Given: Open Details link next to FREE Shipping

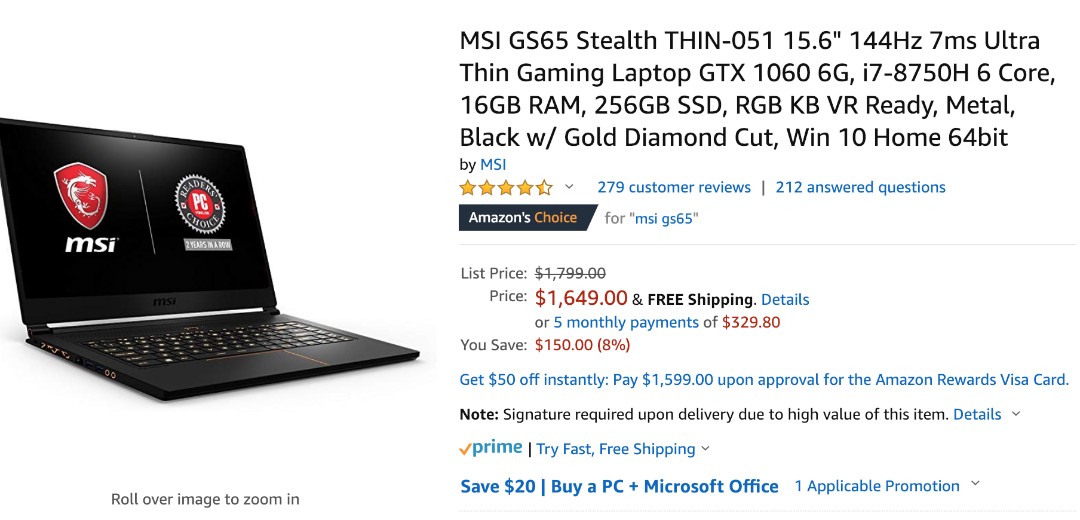Looking at the screenshot, I should tap(785, 299).
